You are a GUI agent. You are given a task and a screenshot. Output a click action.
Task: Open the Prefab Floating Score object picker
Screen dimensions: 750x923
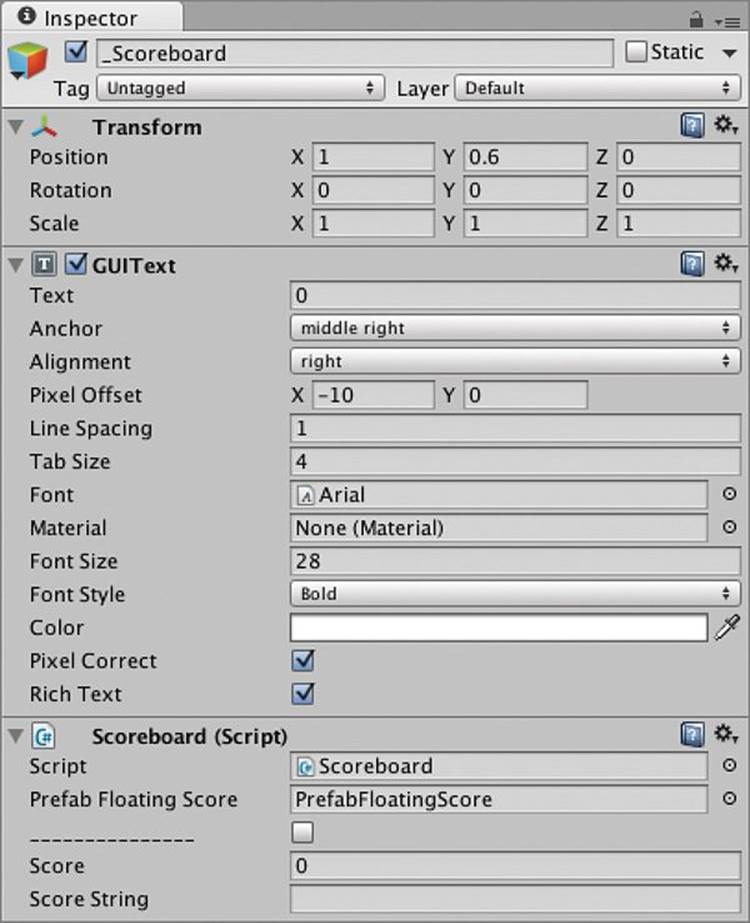(x=729, y=798)
